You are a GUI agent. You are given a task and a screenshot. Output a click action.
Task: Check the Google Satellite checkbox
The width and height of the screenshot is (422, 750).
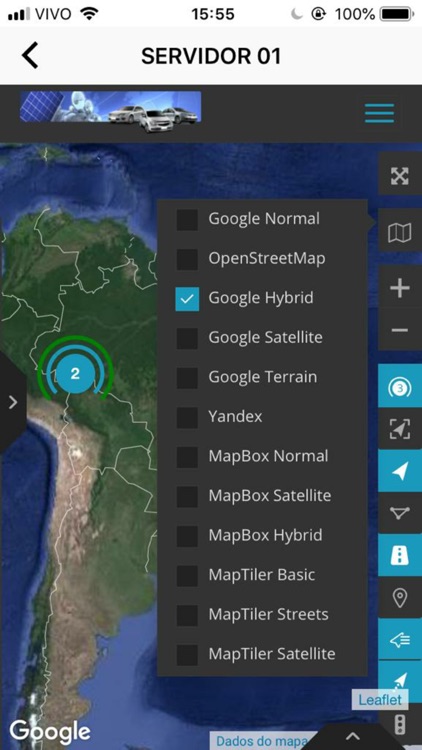(x=187, y=338)
